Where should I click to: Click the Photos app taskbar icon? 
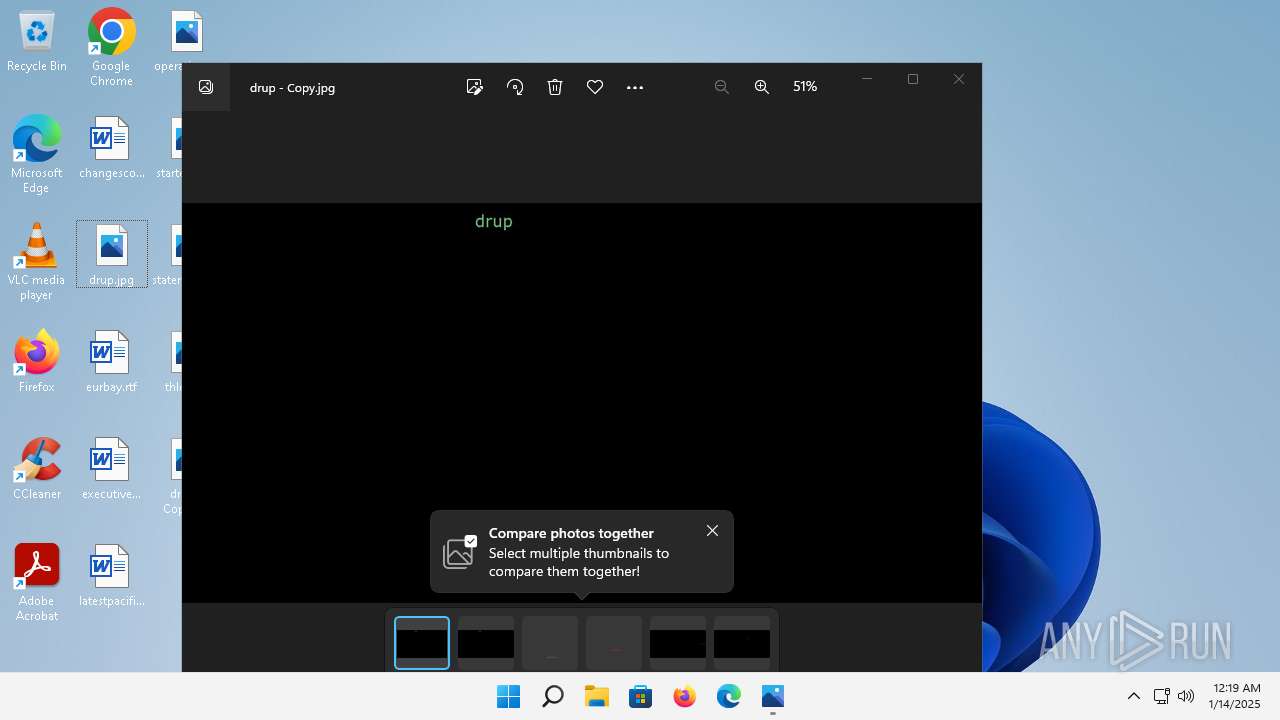click(x=772, y=696)
